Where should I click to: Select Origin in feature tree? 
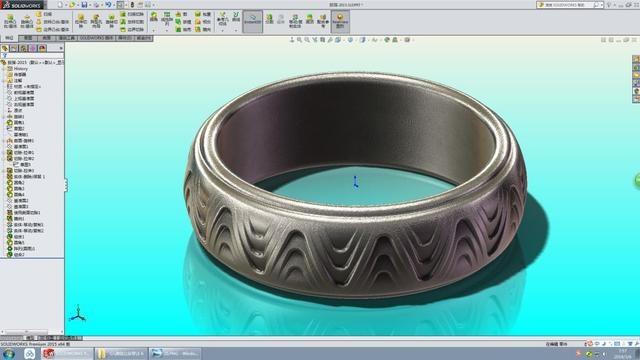(15, 110)
